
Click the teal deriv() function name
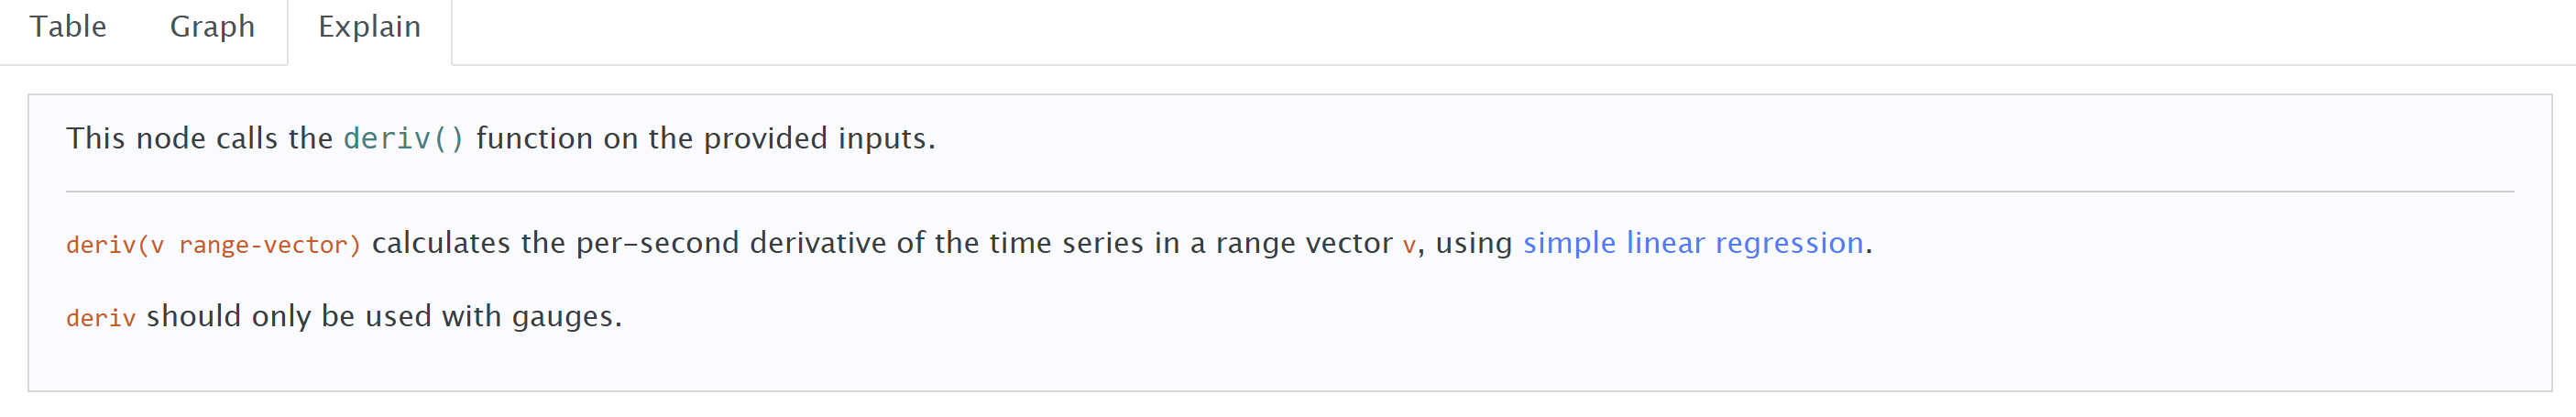403,138
